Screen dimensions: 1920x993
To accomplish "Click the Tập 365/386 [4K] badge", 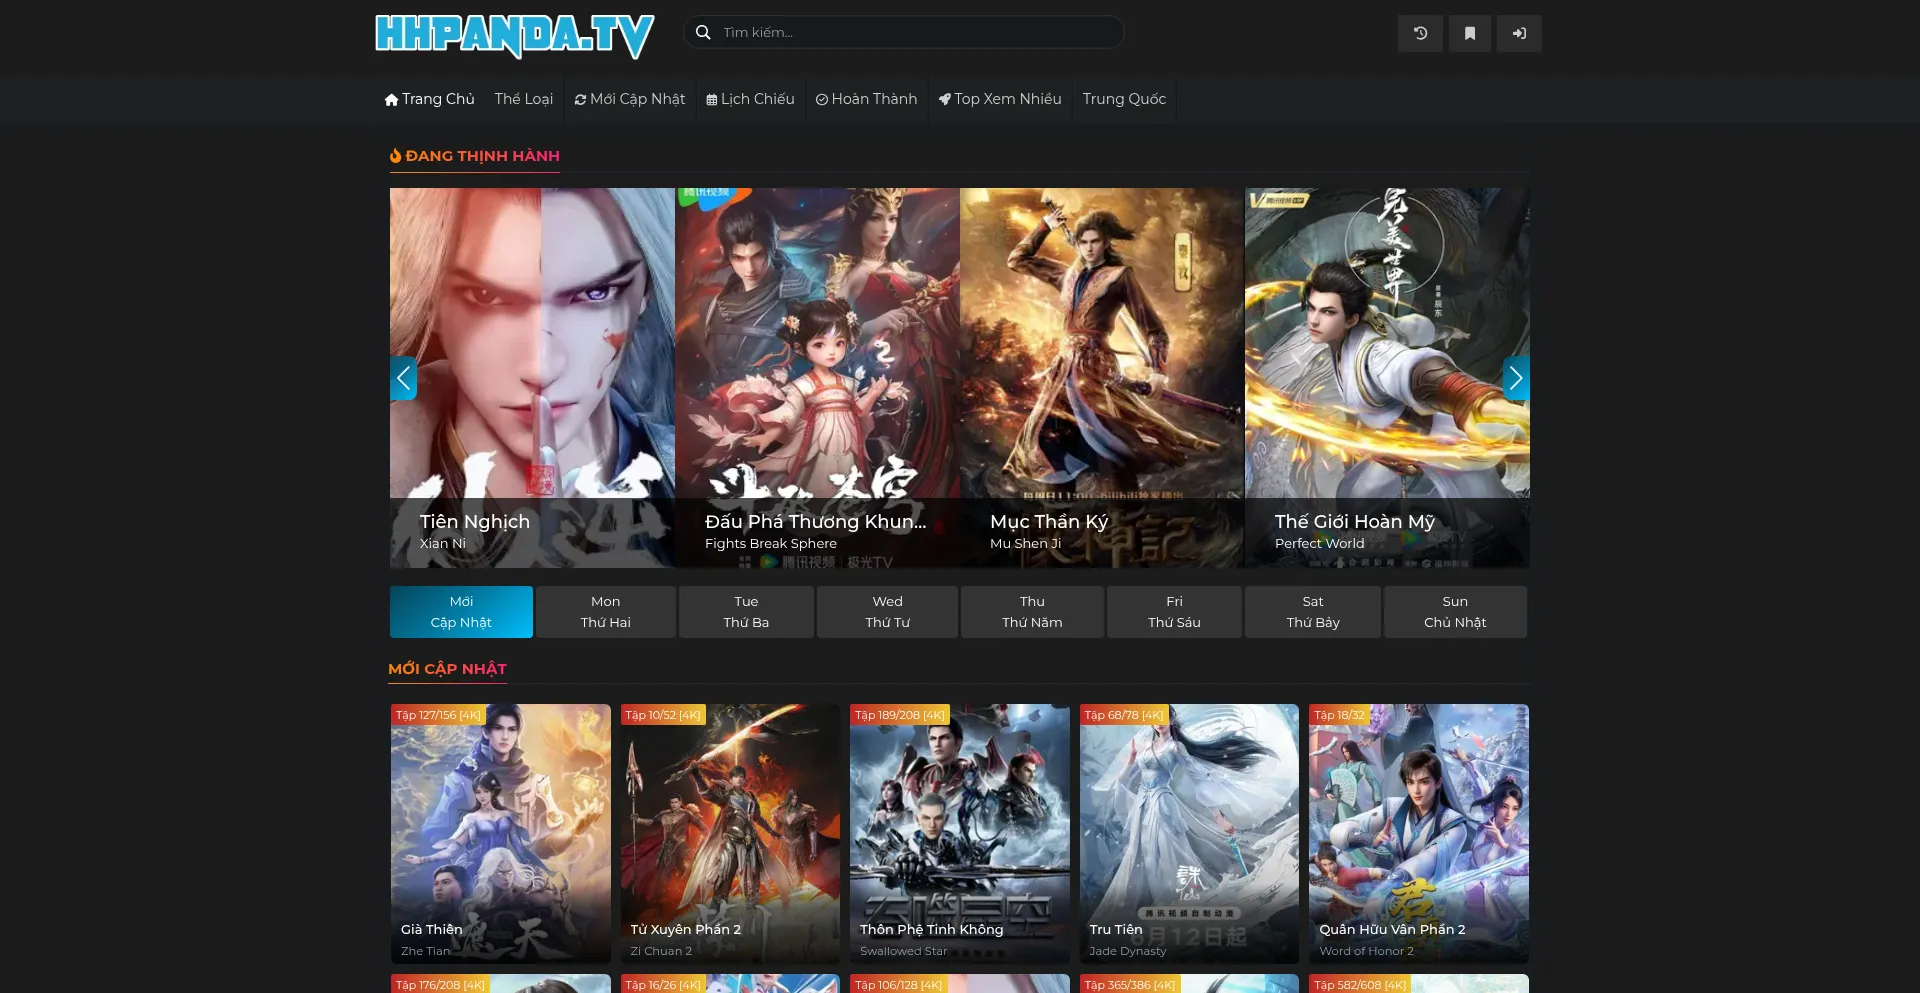I will coord(1130,984).
